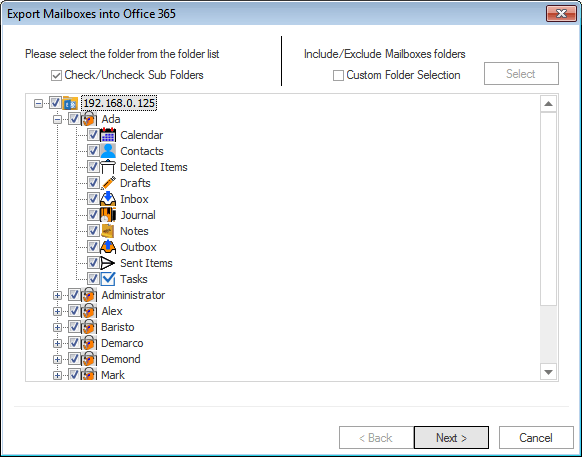This screenshot has width=582, height=457.
Task: Click the Next > button
Action: click(451, 438)
